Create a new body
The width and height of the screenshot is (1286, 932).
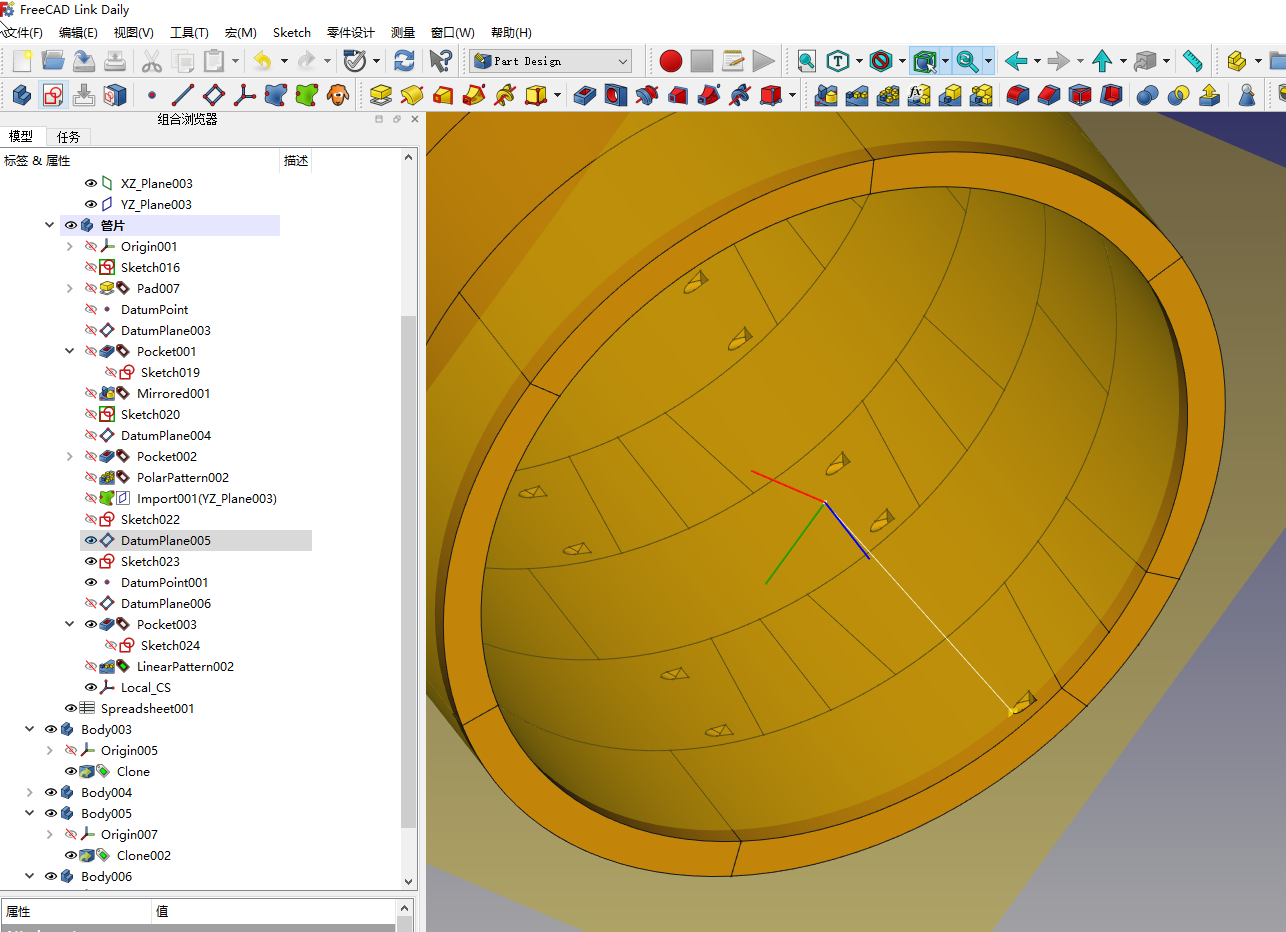point(22,95)
